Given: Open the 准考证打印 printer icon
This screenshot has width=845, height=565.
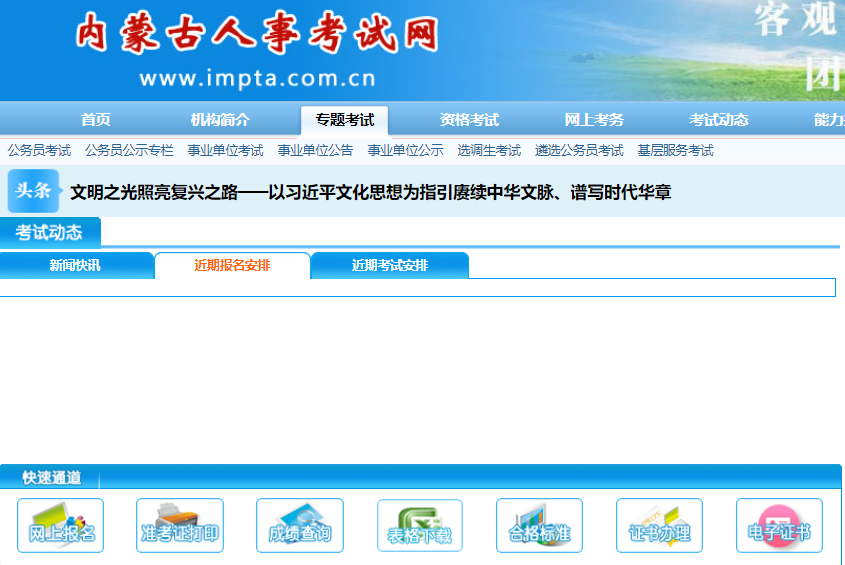Looking at the screenshot, I should pyautogui.click(x=180, y=525).
